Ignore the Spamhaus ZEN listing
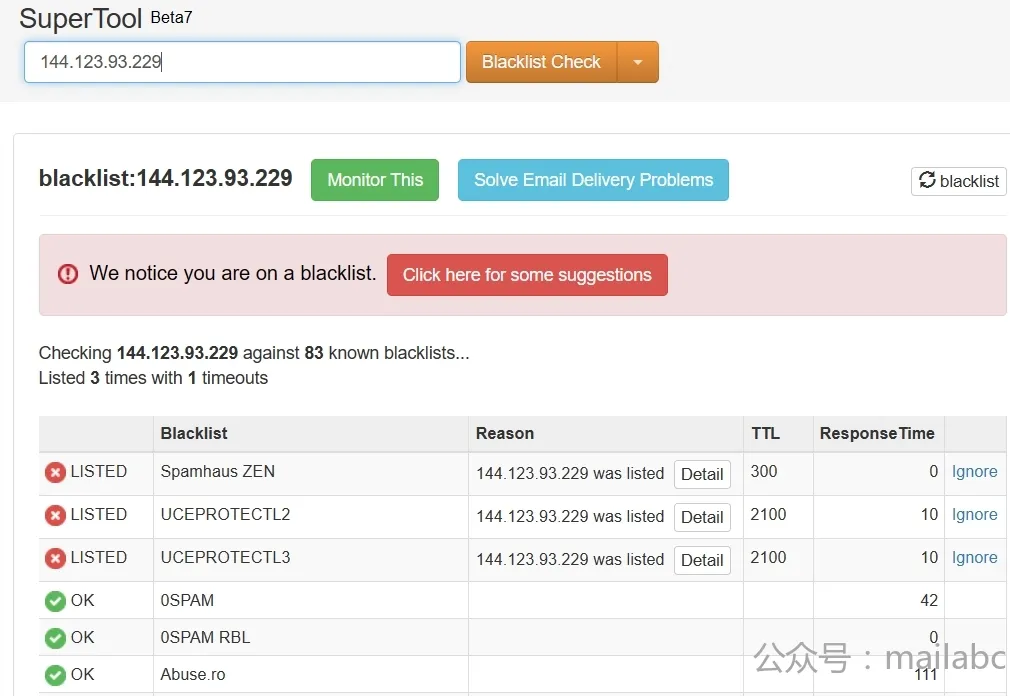Image resolution: width=1010 pixels, height=696 pixels. (975, 472)
